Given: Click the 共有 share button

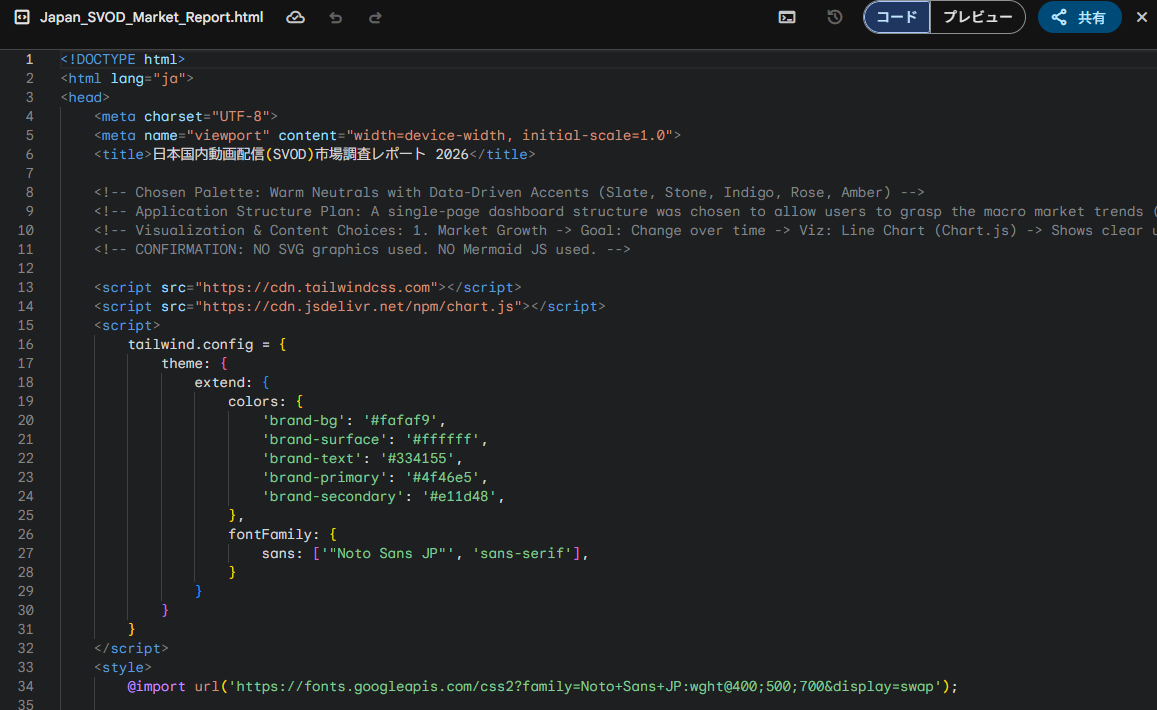Looking at the screenshot, I should (1079, 18).
